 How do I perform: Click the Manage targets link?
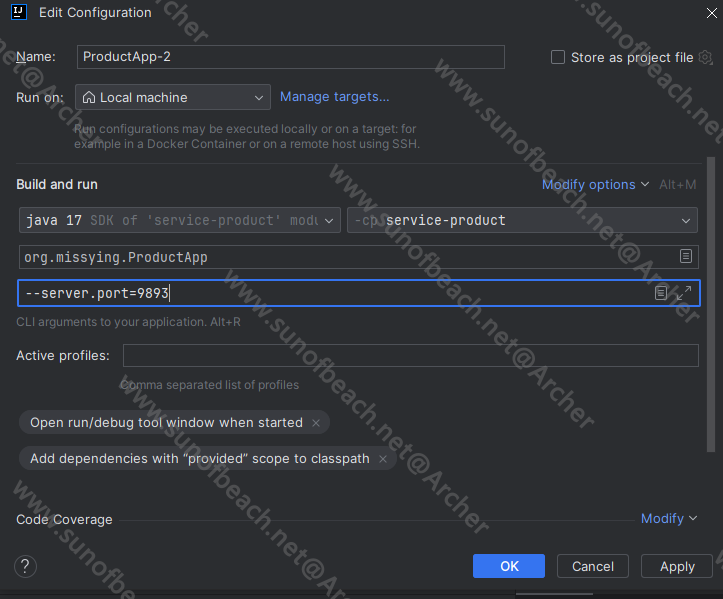pyautogui.click(x=334, y=97)
